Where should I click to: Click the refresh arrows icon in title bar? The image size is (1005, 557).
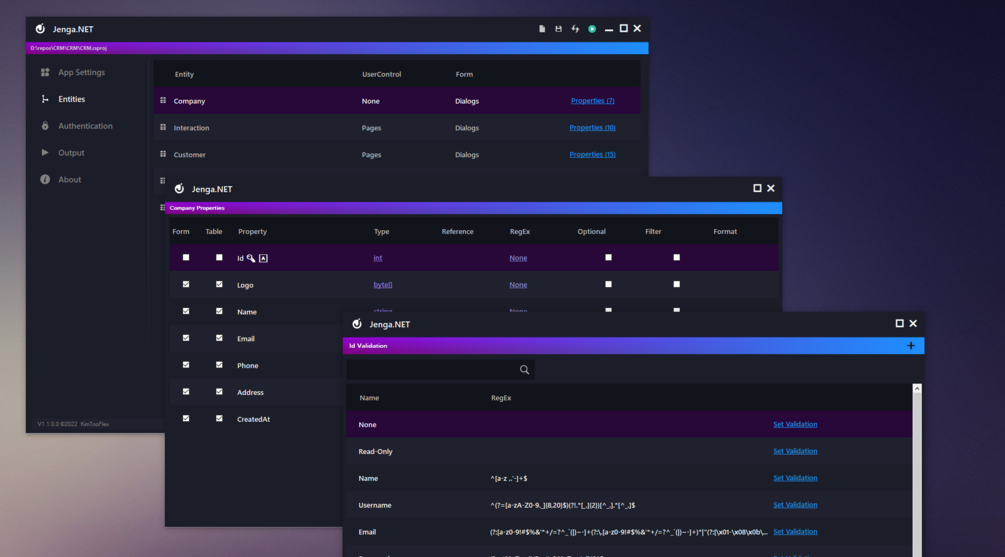pos(575,29)
